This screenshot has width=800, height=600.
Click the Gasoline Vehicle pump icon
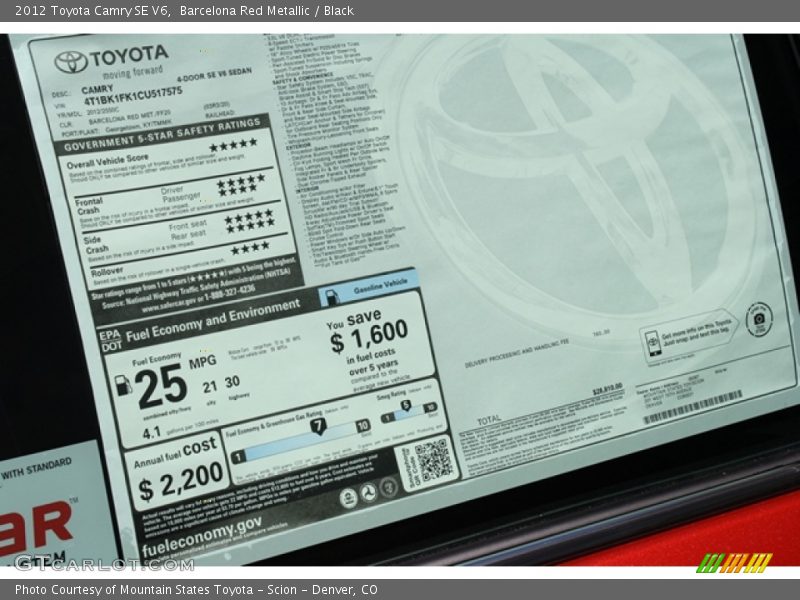click(x=331, y=295)
